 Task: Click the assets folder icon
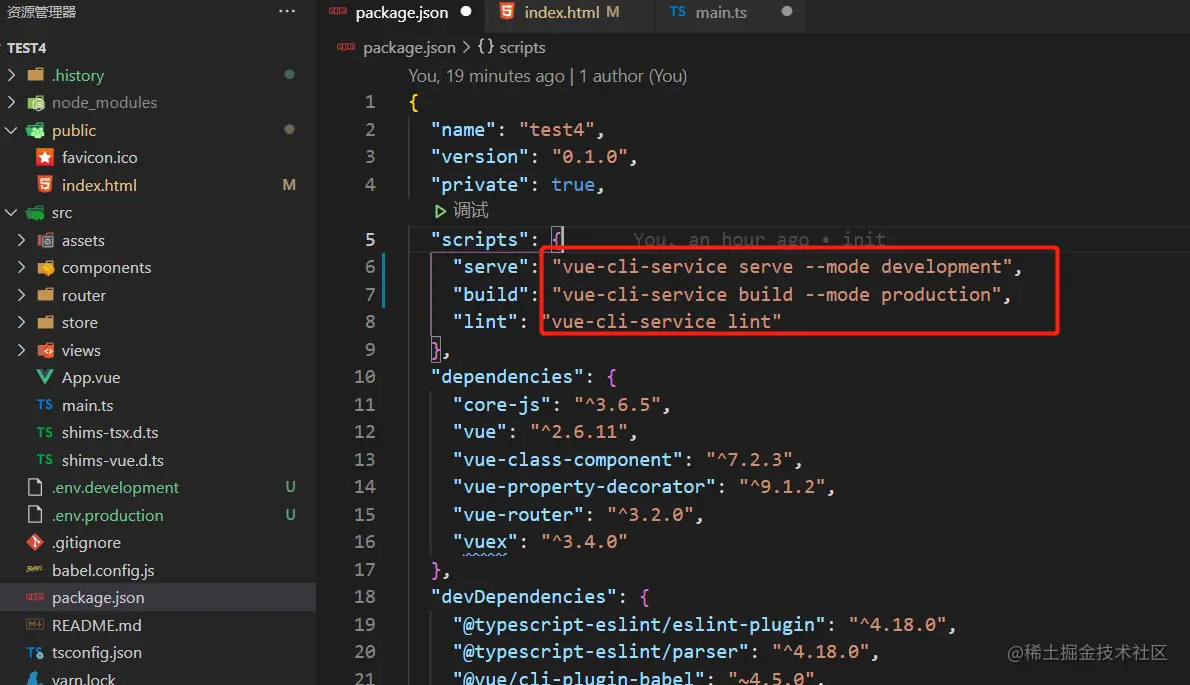pyautogui.click(x=46, y=240)
